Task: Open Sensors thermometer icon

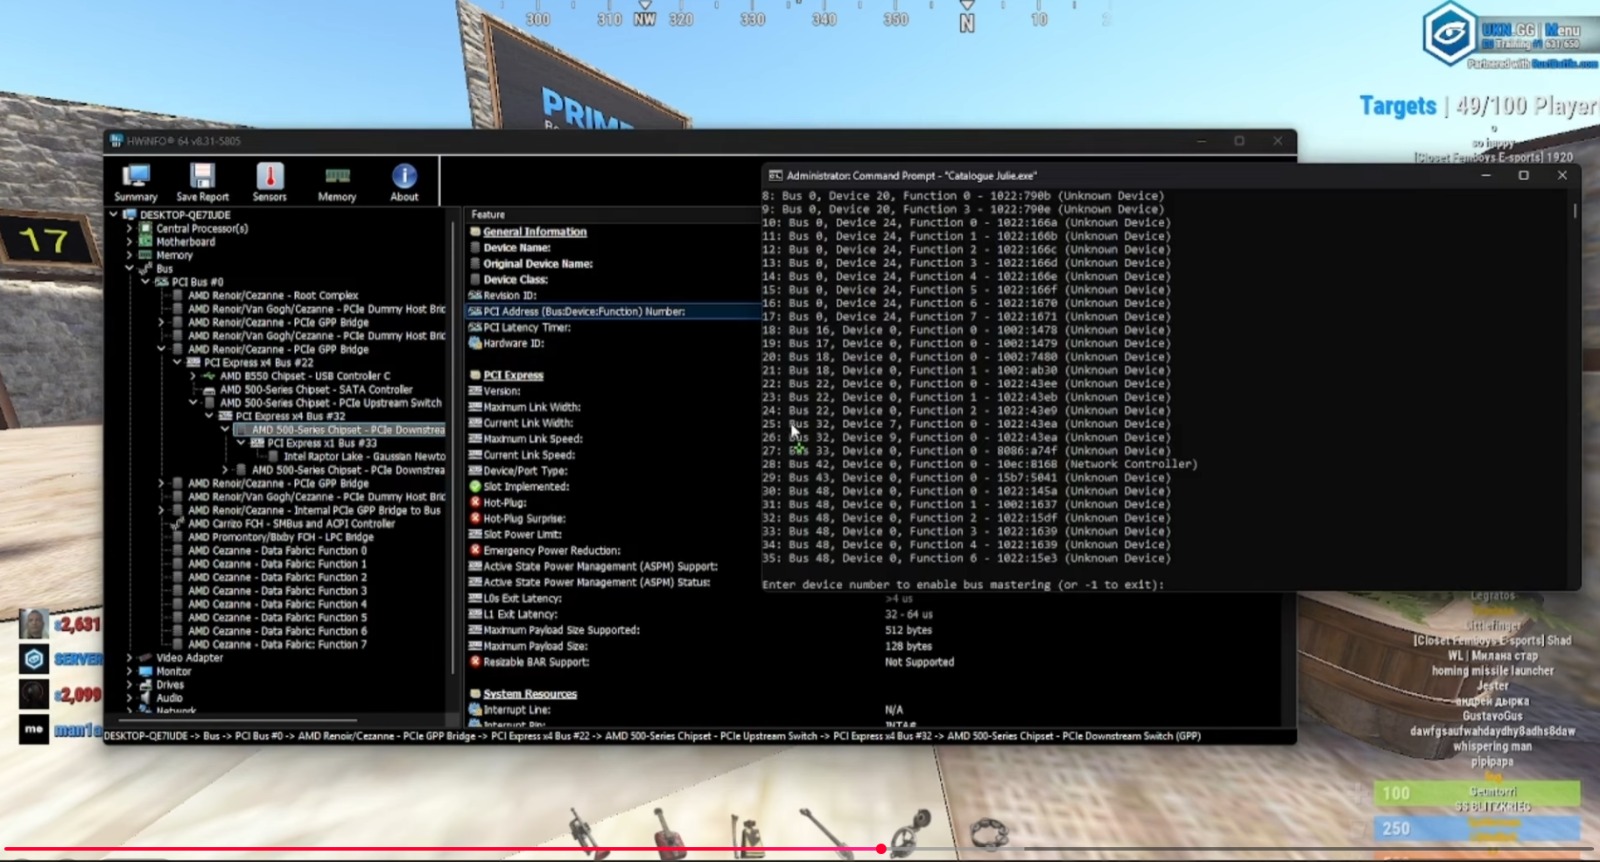Action: click(269, 178)
